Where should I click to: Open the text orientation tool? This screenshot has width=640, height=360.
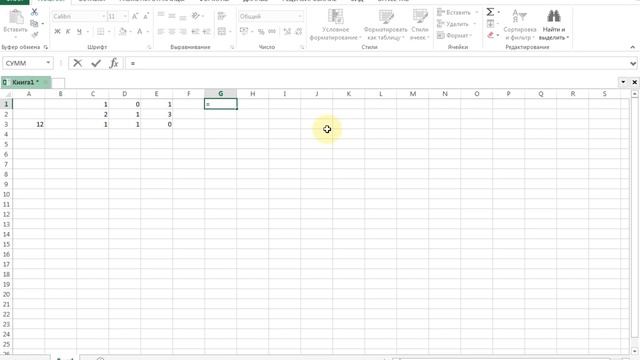click(196, 16)
